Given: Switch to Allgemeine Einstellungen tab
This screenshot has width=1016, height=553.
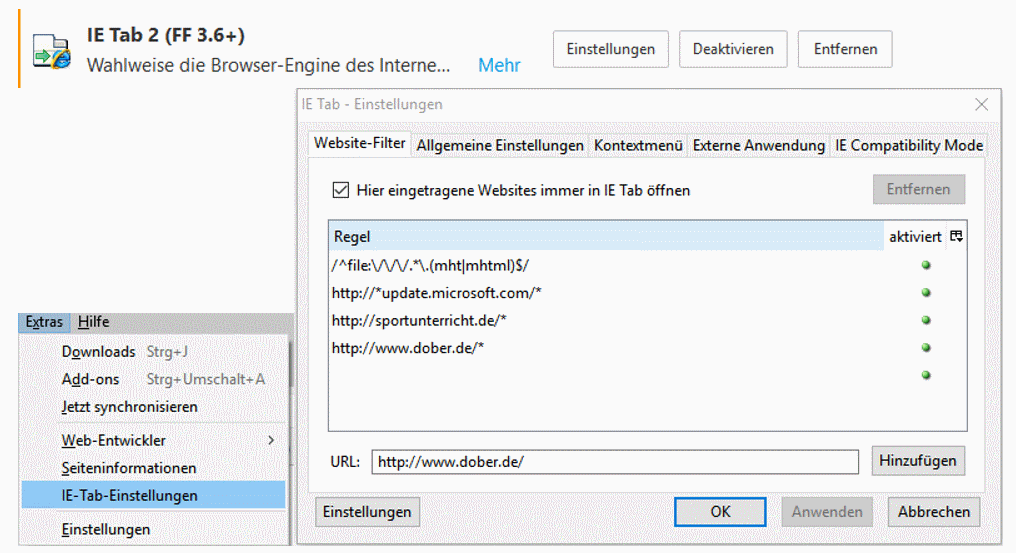Looking at the screenshot, I should click(499, 145).
